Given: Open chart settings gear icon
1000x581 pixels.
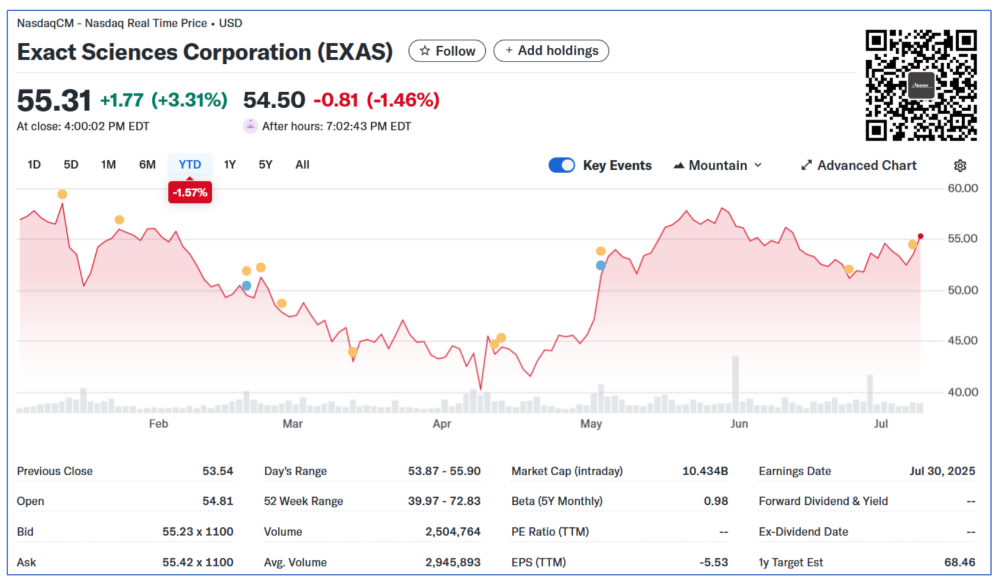Looking at the screenshot, I should coord(960,166).
